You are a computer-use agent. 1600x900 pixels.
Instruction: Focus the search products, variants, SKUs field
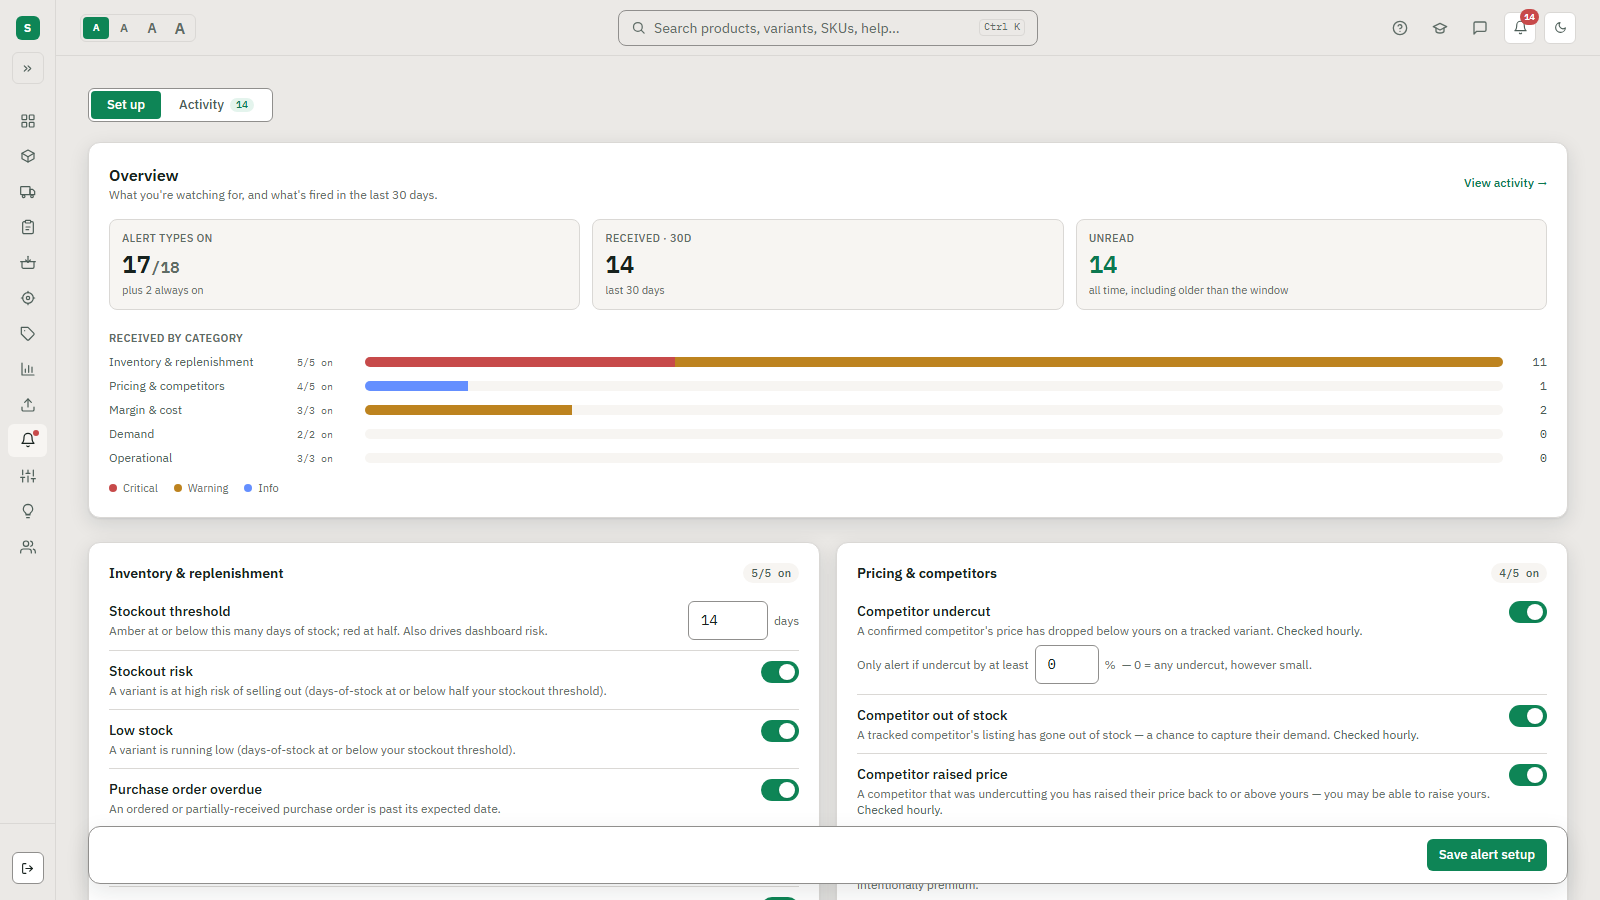(x=828, y=28)
